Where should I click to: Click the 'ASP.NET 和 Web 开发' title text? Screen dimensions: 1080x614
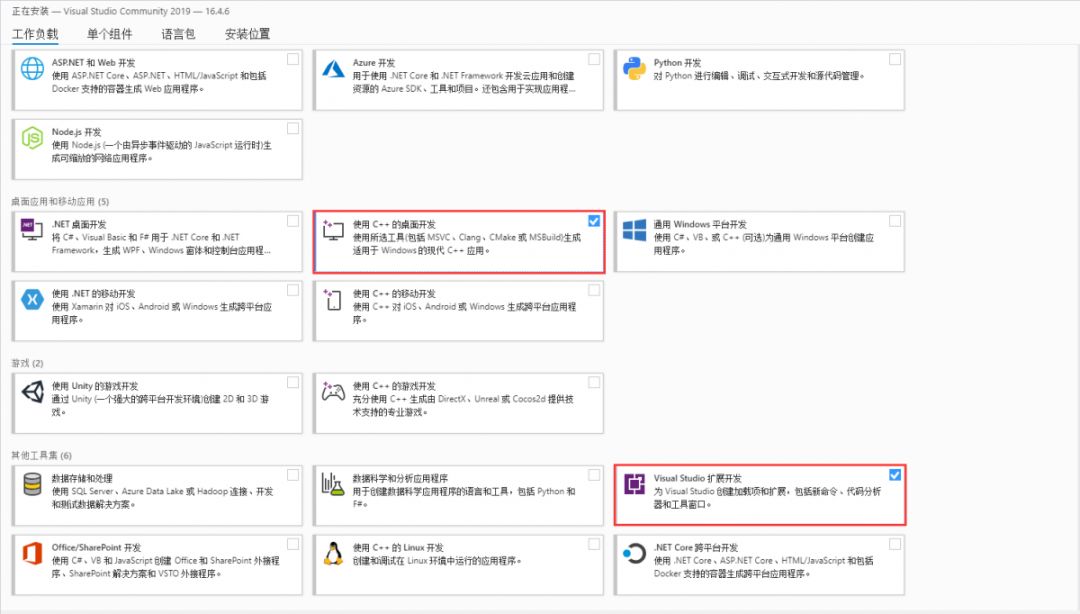tap(94, 63)
